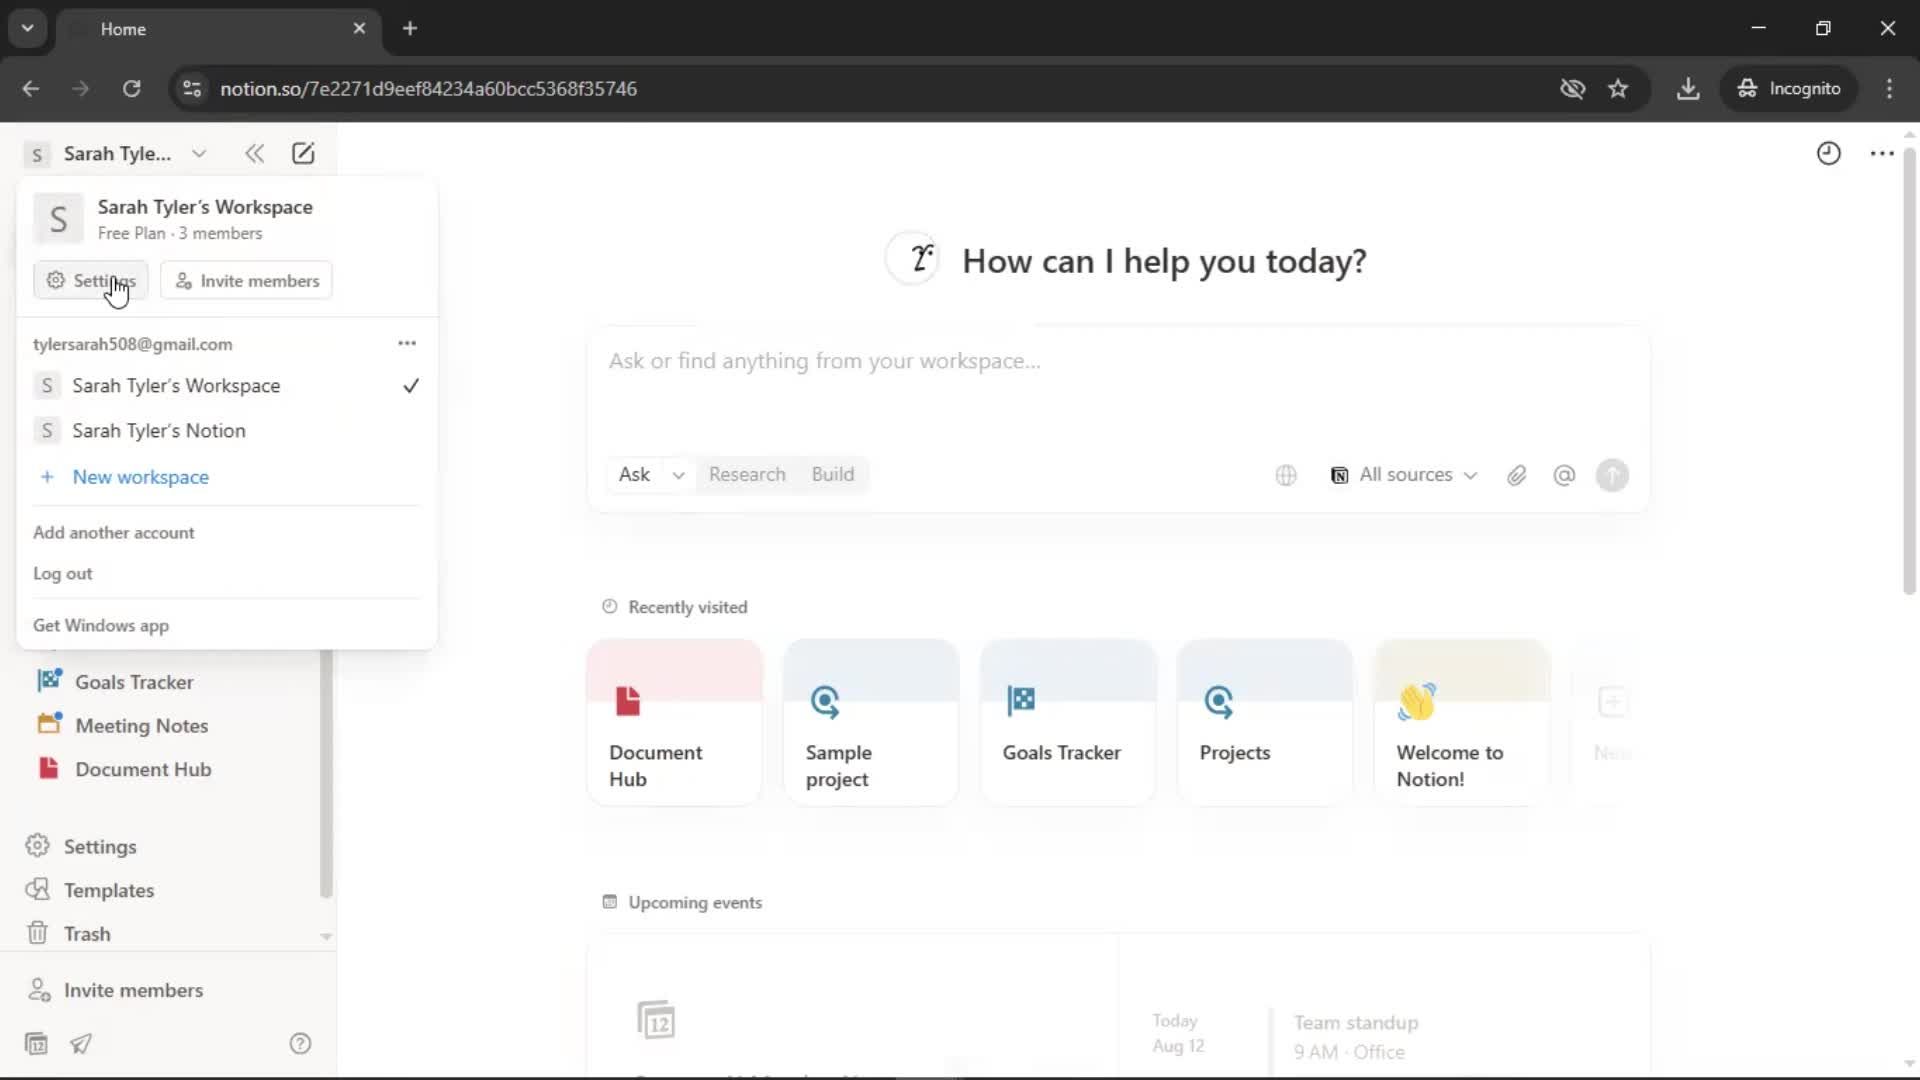Reload the page in the browser
Image resolution: width=1920 pixels, height=1080 pixels.
click(x=131, y=88)
